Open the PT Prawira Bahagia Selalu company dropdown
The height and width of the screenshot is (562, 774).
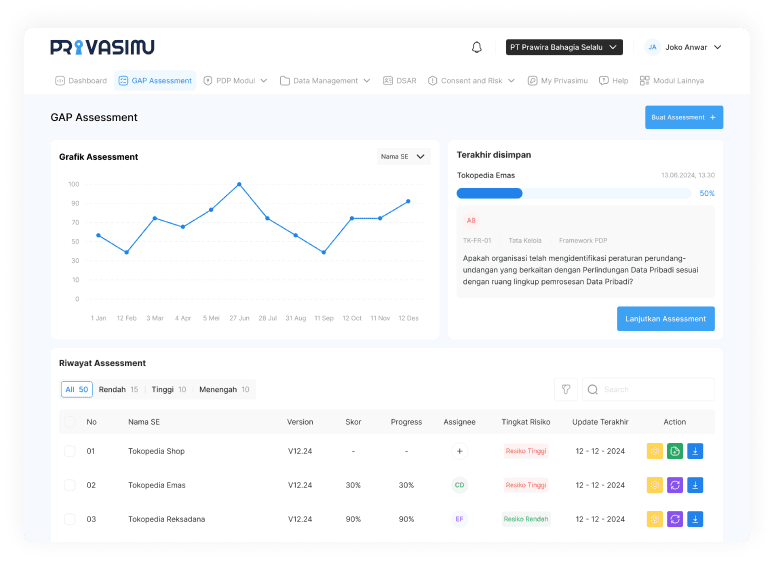[564, 47]
